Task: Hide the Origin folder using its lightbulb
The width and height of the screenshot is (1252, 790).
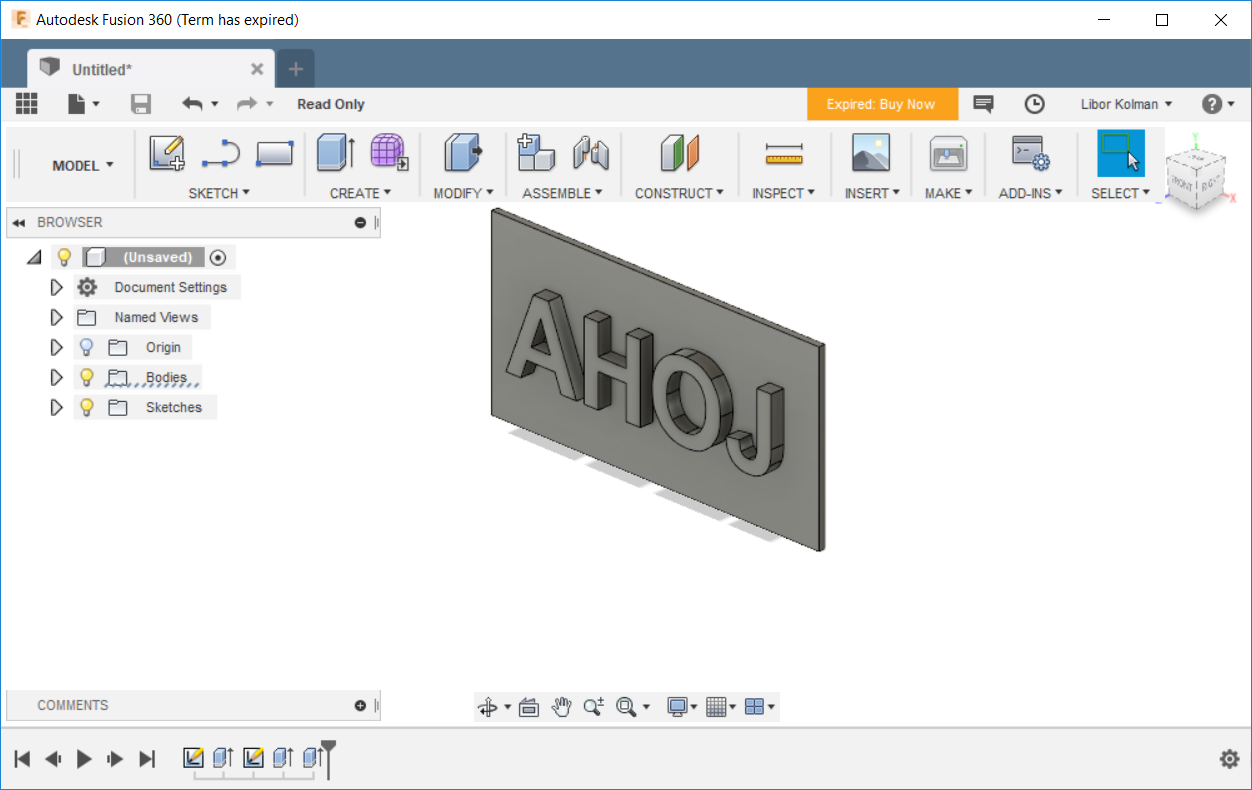Action: pyautogui.click(x=87, y=347)
